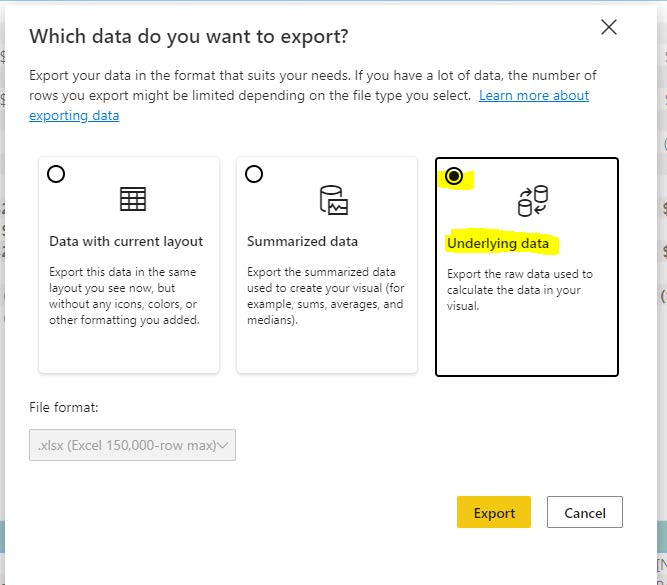Click the "Data with current layout" card title
Screen dimensions: 667x585
point(126,241)
